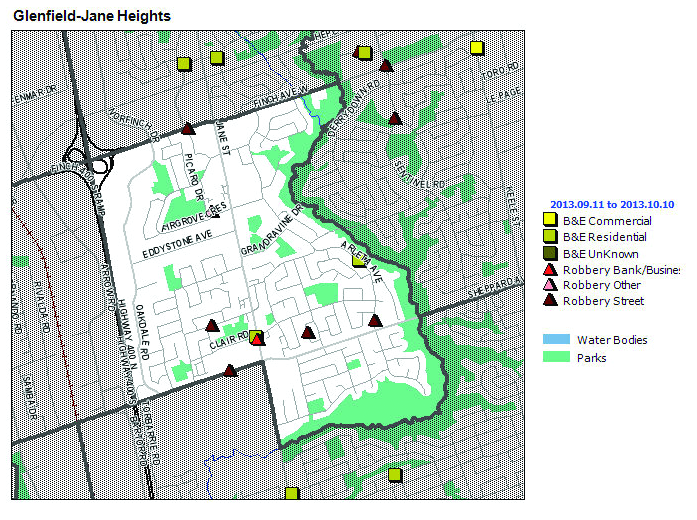Screen dimensions: 697x520
Task: Click the SAMBA DR street label
Action: point(29,398)
